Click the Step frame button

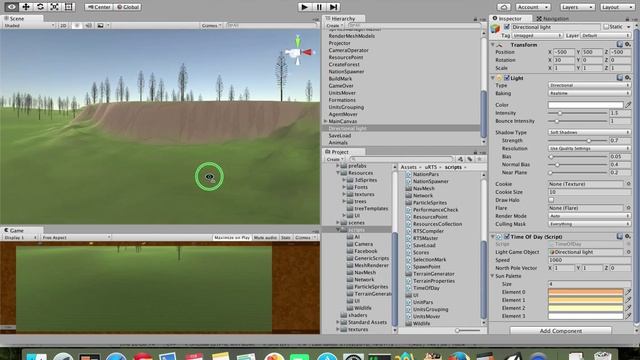[333, 7]
